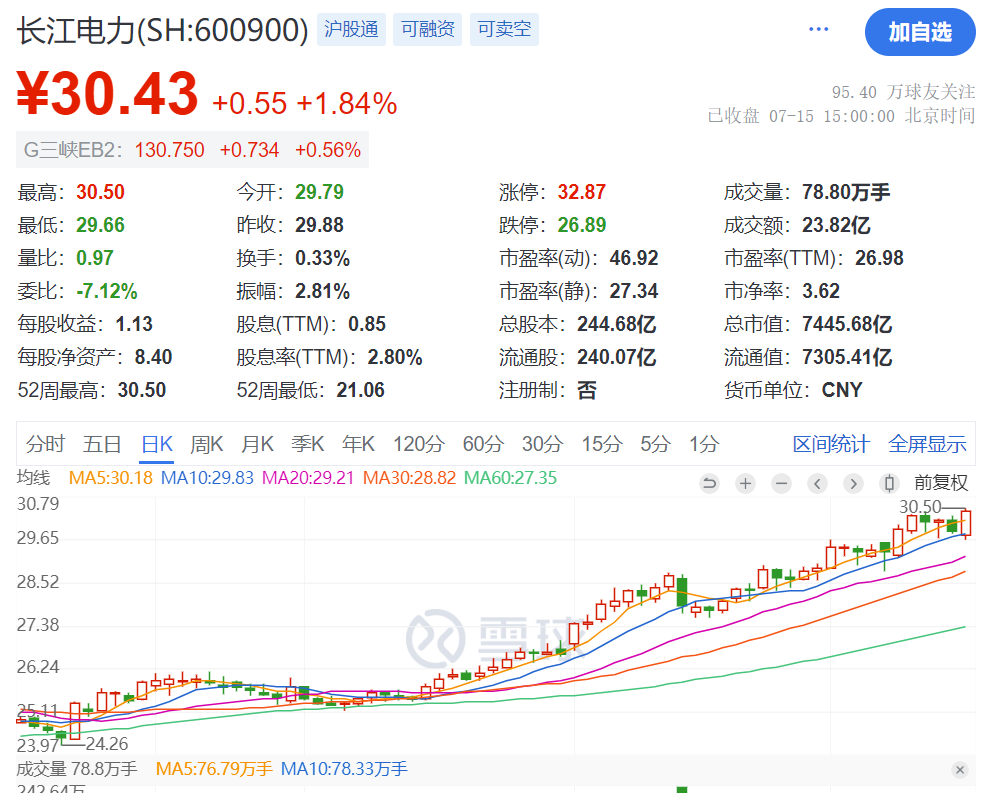The height and width of the screenshot is (793, 997).
Task: Add the stock via 加自选 button
Action: [920, 32]
